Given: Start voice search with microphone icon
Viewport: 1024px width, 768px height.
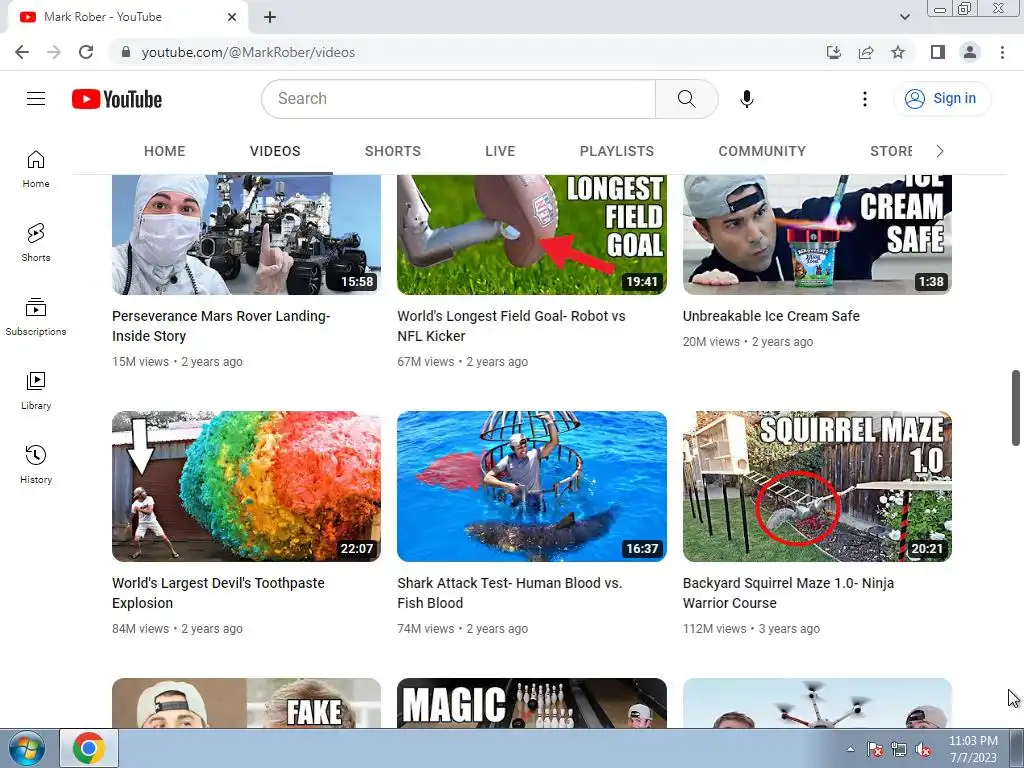Looking at the screenshot, I should (746, 99).
